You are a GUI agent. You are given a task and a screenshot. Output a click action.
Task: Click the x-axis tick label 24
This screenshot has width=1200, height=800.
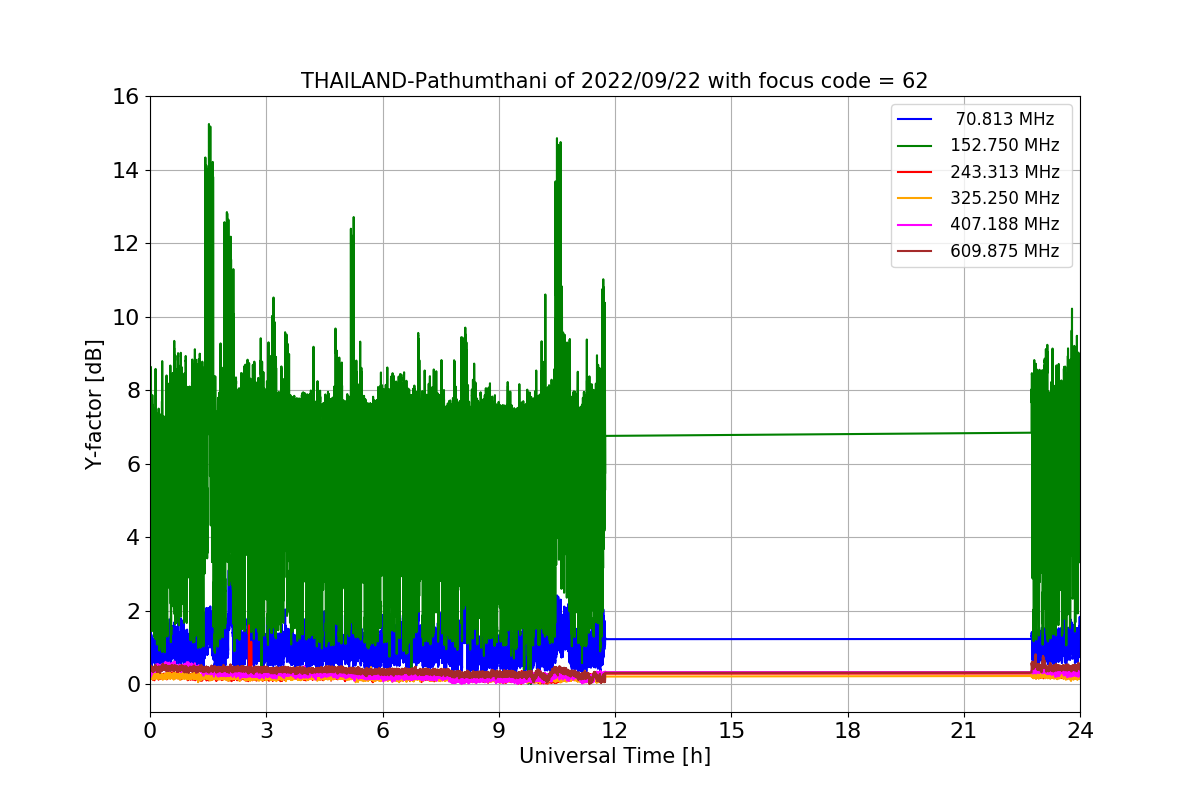click(1080, 731)
